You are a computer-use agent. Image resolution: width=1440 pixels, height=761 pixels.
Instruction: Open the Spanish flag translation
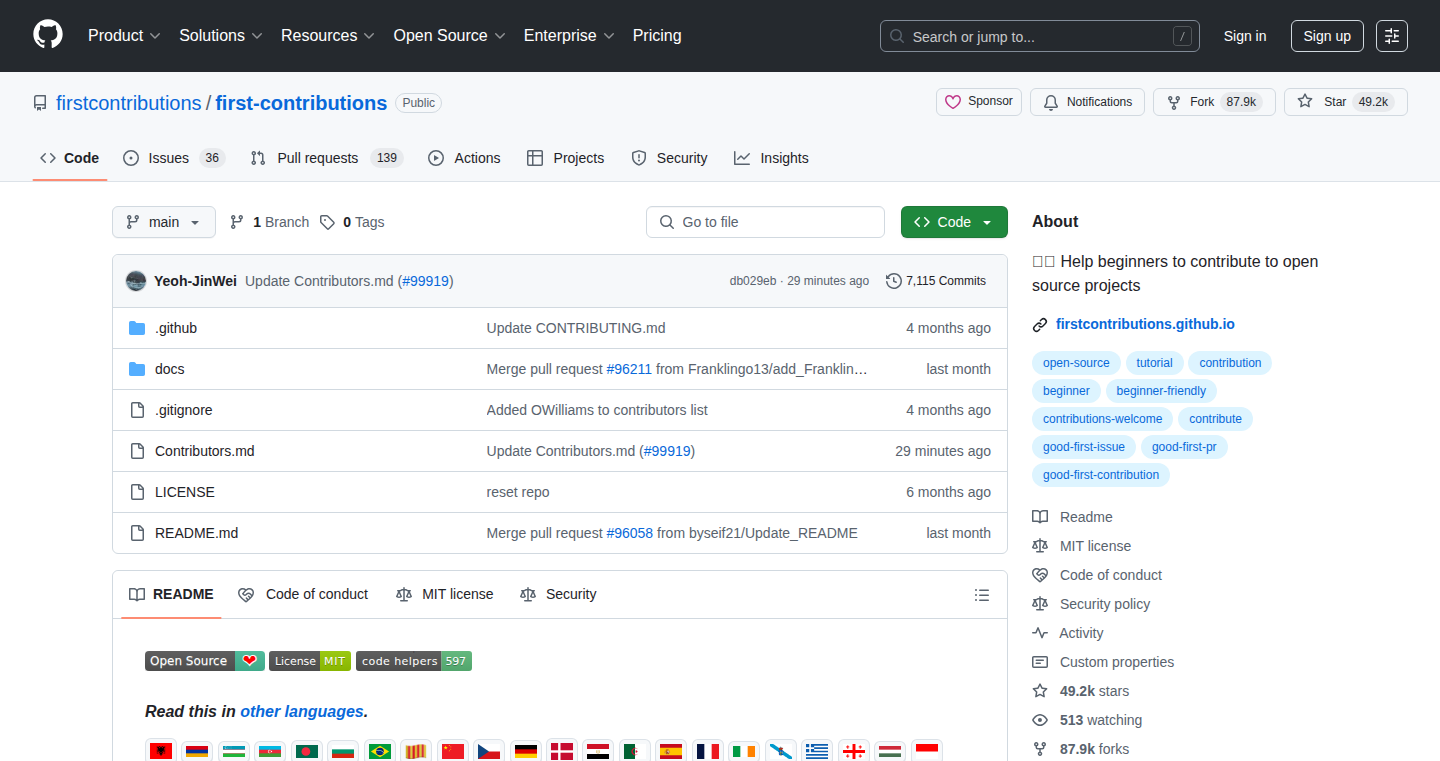(x=671, y=751)
